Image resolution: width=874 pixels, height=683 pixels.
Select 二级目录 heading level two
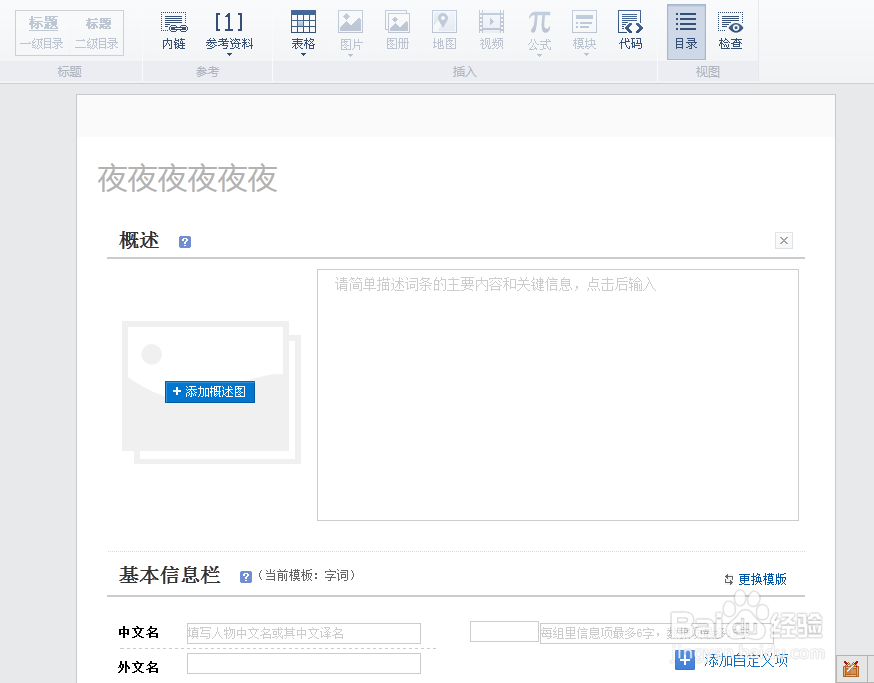[x=98, y=43]
